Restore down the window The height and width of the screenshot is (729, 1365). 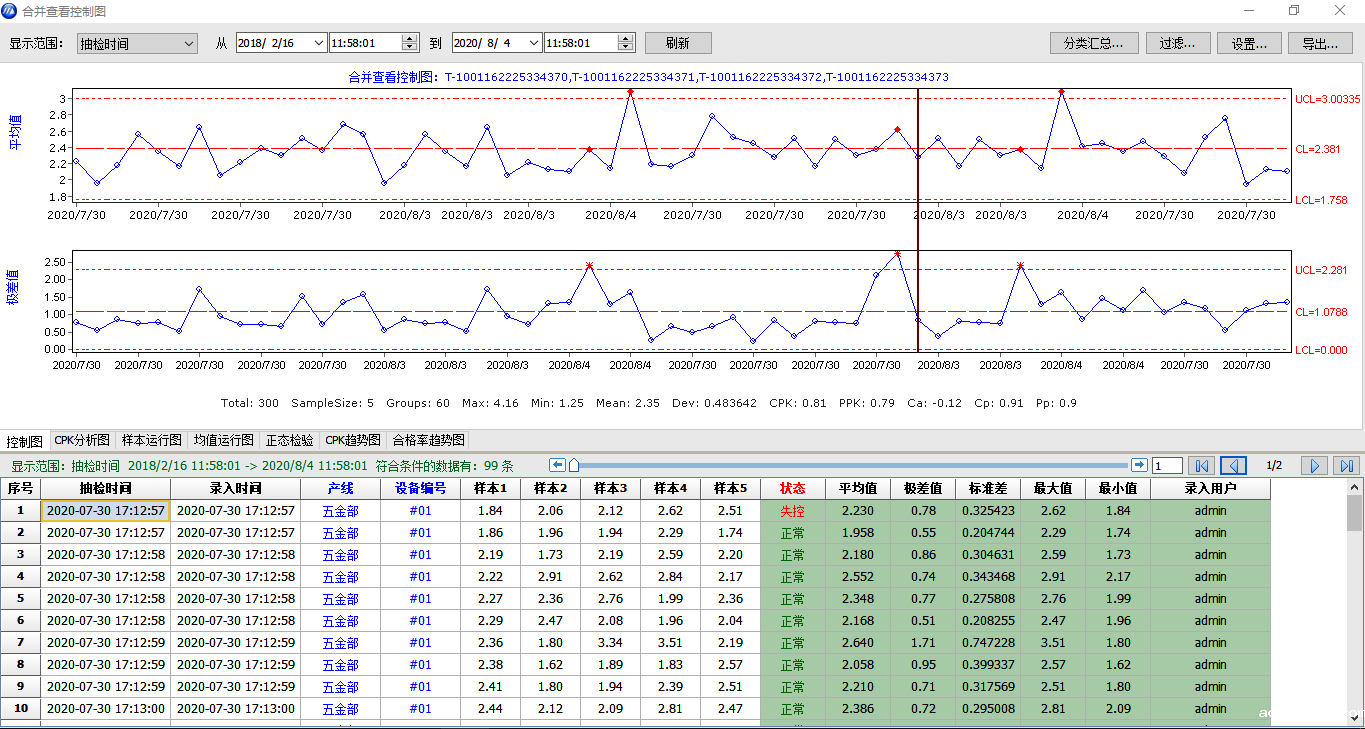tap(1293, 11)
